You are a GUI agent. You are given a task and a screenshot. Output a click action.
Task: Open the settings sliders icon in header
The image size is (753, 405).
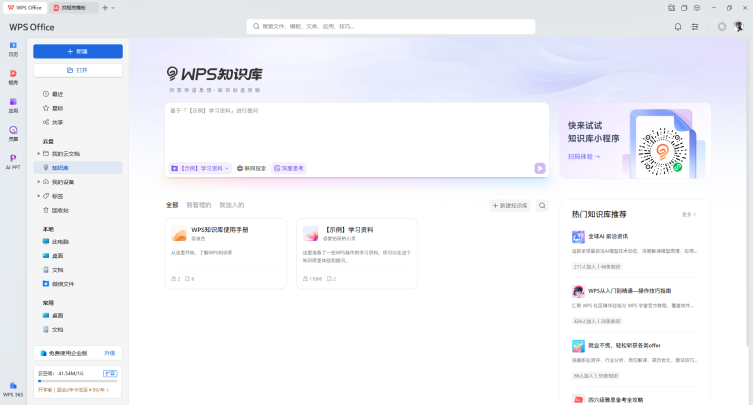695,26
